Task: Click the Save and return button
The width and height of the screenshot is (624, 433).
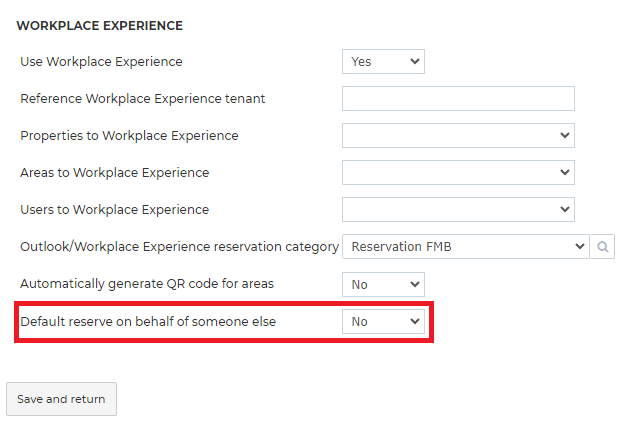Action: tap(61, 399)
